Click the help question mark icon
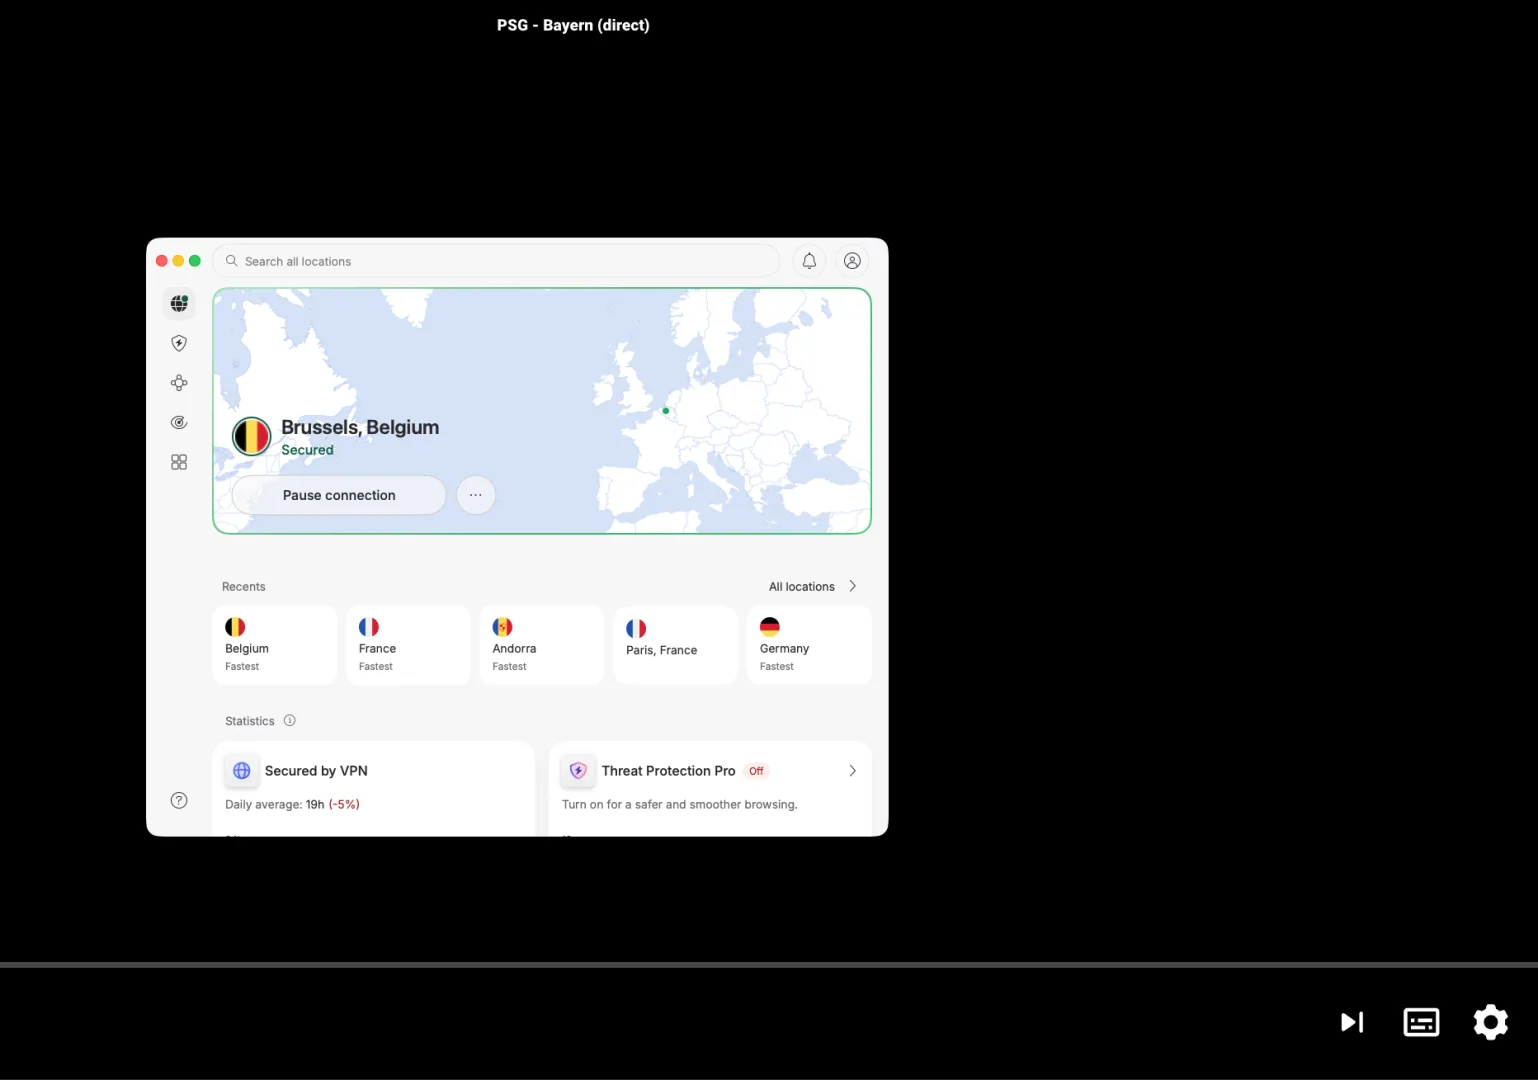 [x=179, y=800]
